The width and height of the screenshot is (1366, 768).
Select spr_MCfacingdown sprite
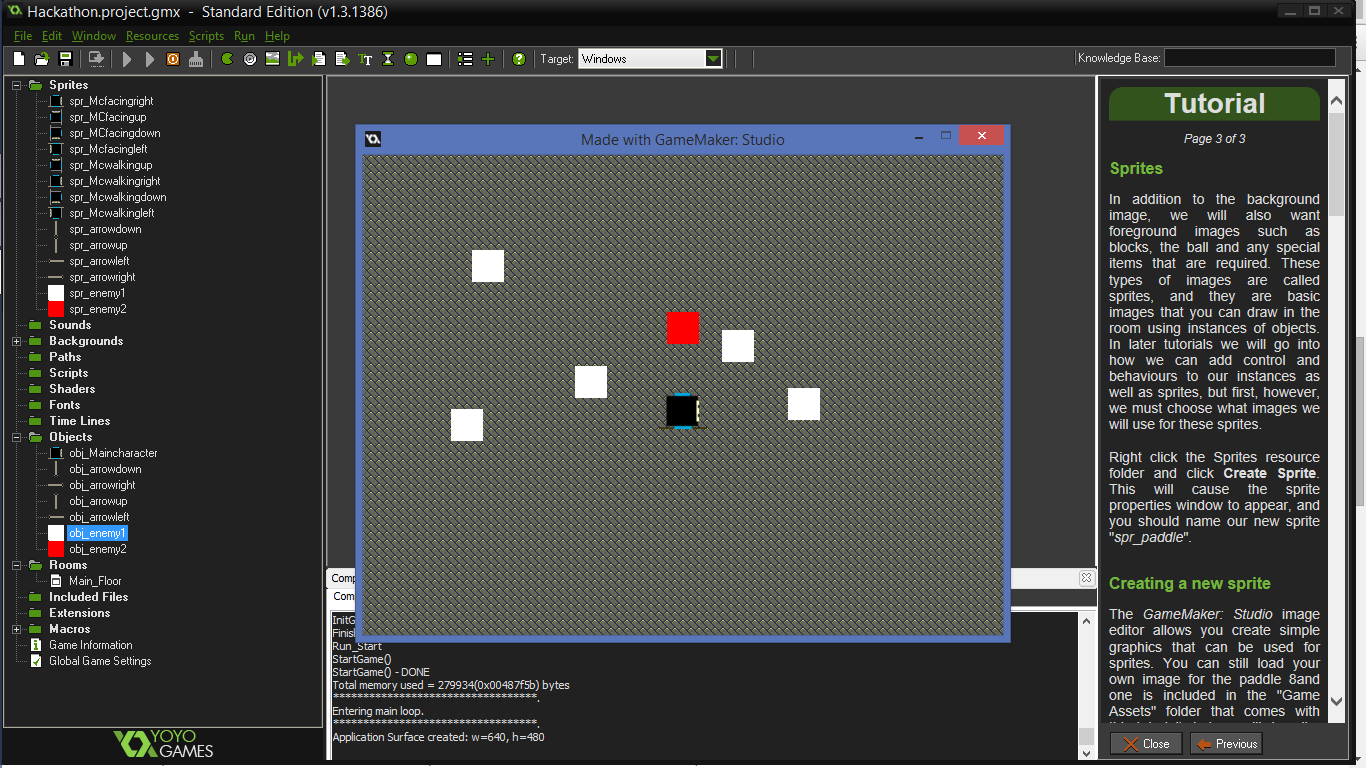pyautogui.click(x=114, y=133)
